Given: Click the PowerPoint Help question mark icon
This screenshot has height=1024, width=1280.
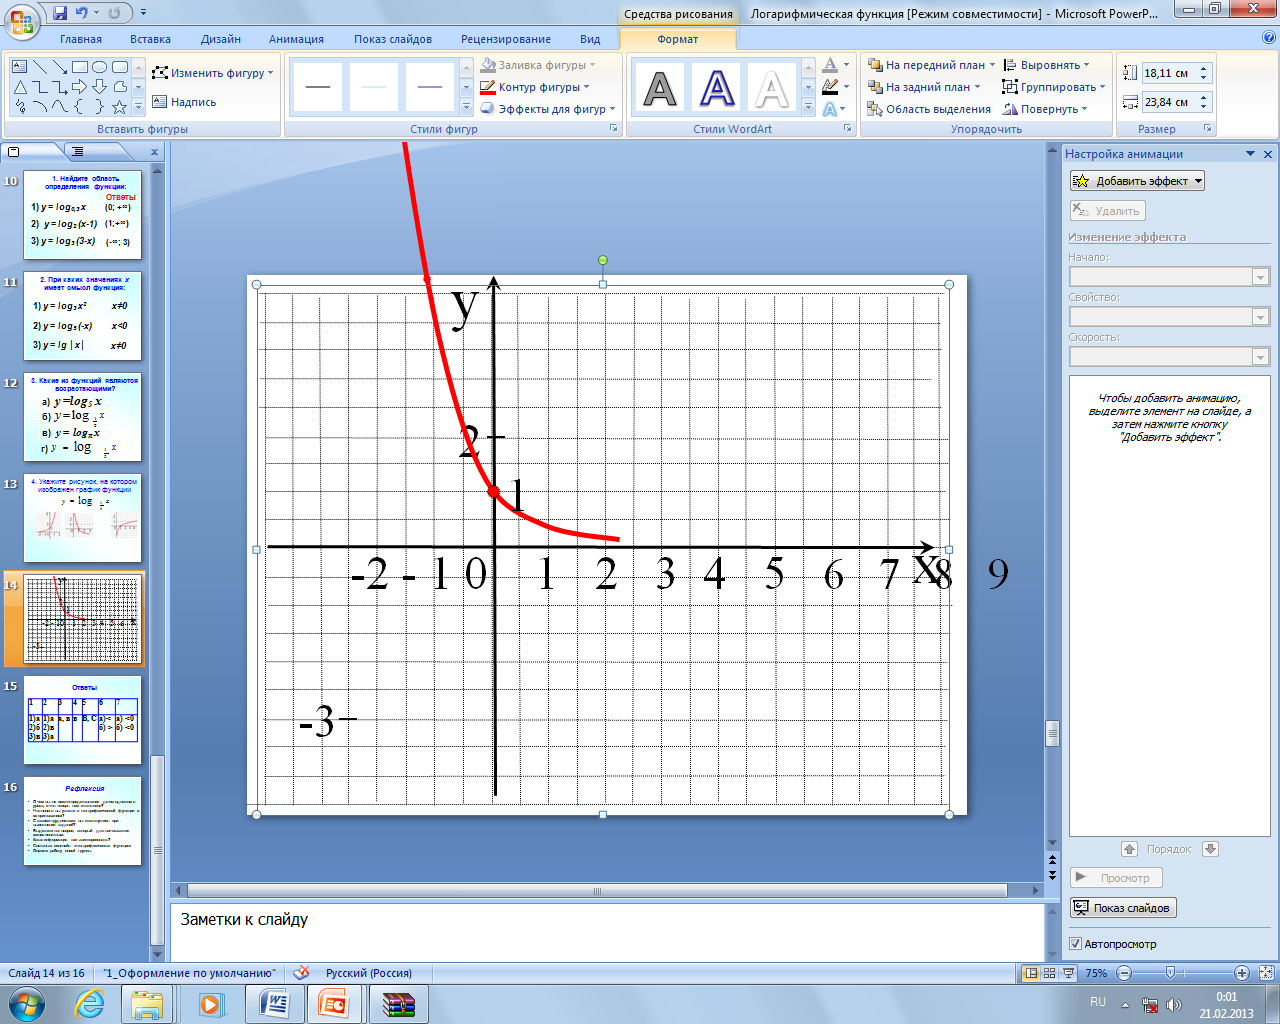Looking at the screenshot, I should click(x=1269, y=38).
